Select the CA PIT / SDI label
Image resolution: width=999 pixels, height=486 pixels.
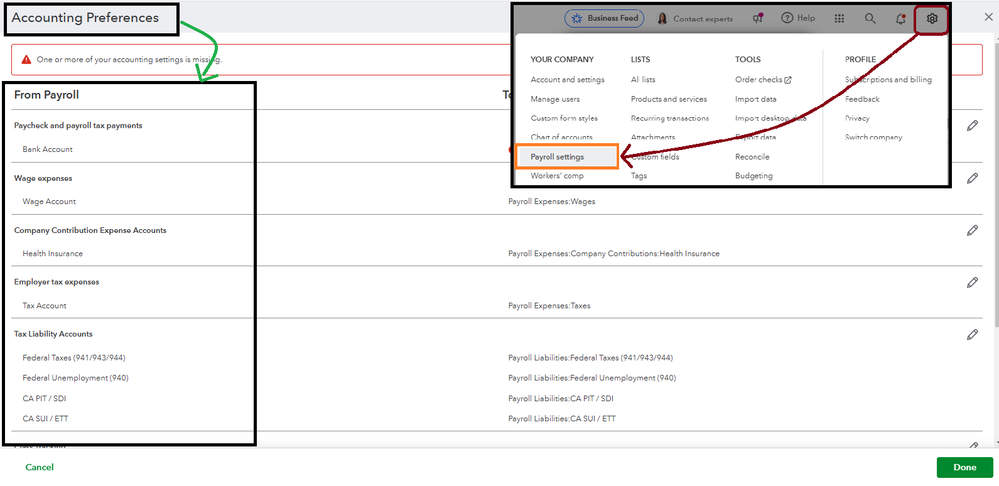coord(44,399)
